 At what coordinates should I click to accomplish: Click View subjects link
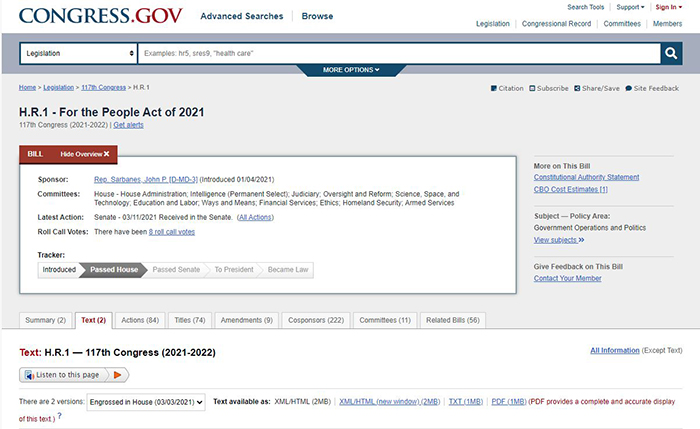tap(559, 240)
